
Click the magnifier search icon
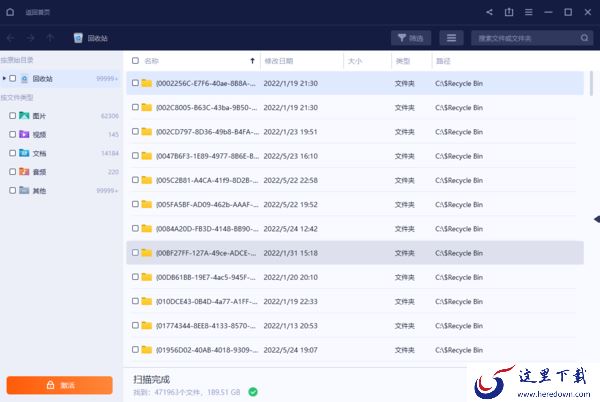pos(584,38)
